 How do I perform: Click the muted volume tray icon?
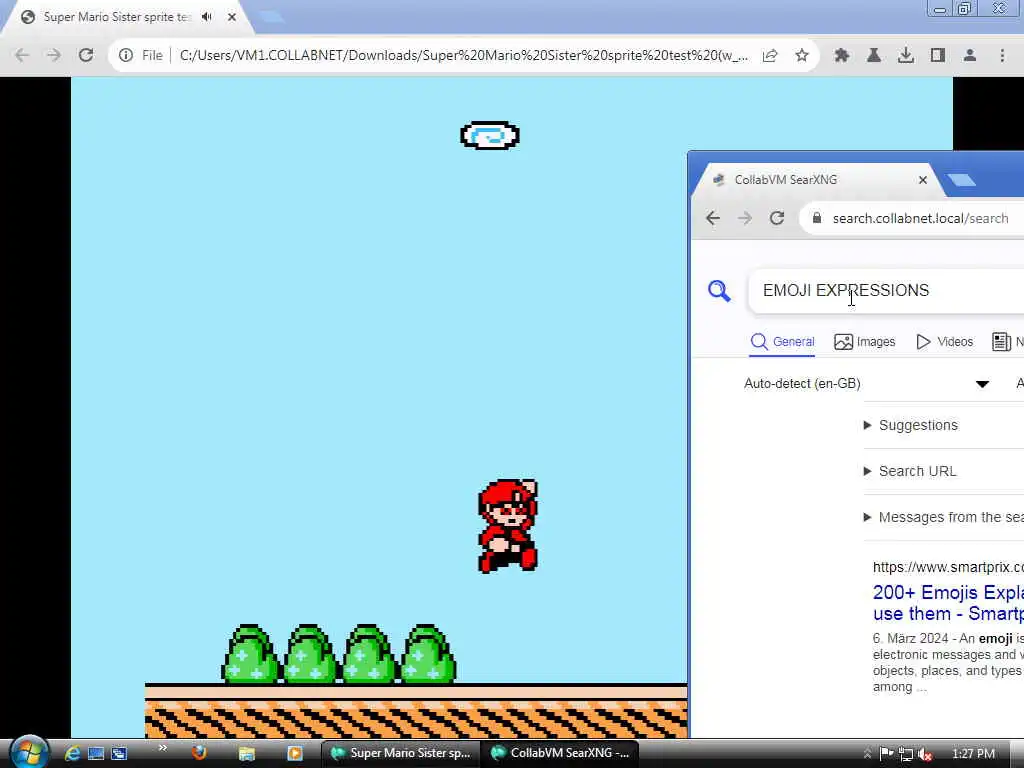[925, 754]
